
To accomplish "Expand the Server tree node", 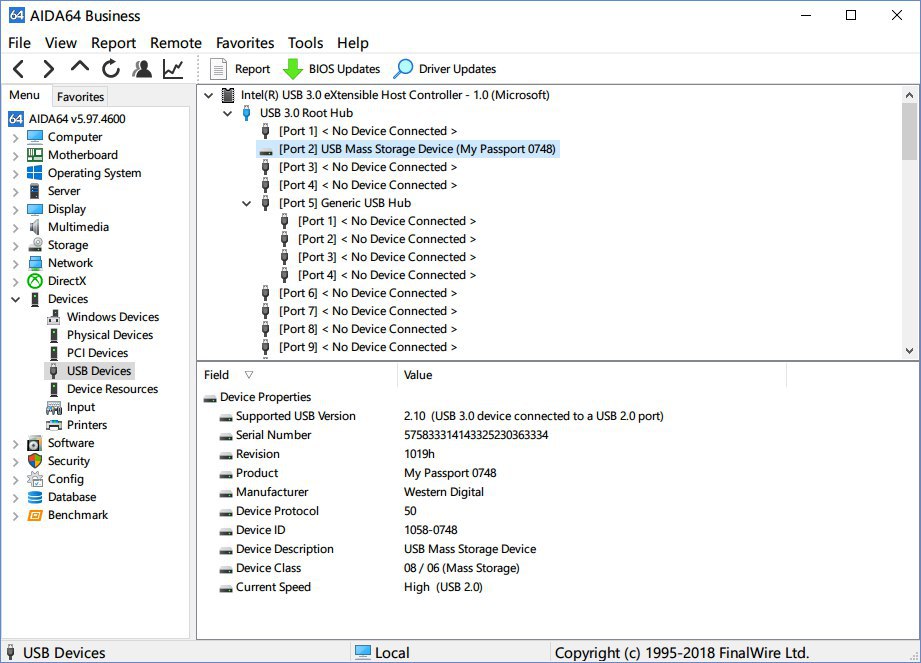I will pos(16,191).
